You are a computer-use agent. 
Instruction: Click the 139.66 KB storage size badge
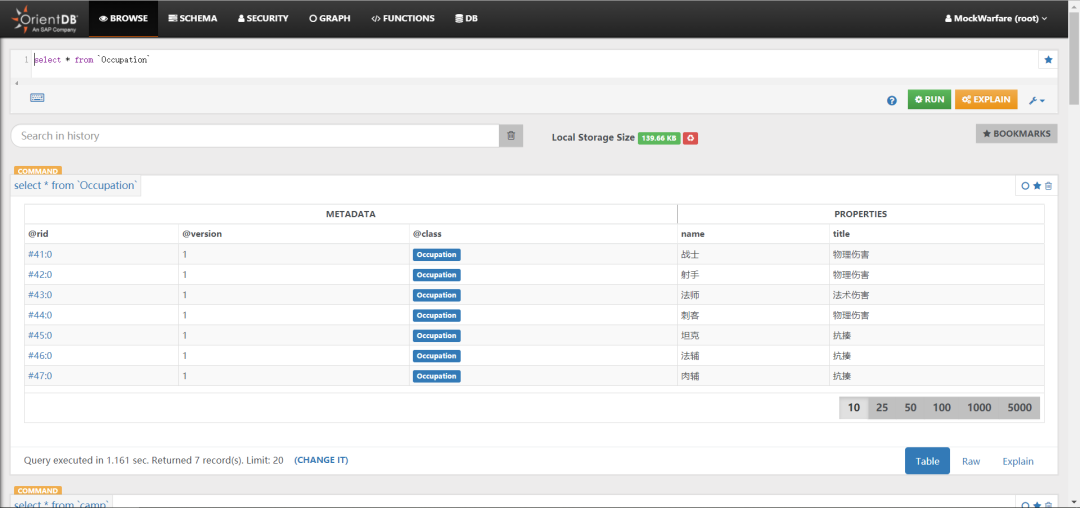click(659, 138)
